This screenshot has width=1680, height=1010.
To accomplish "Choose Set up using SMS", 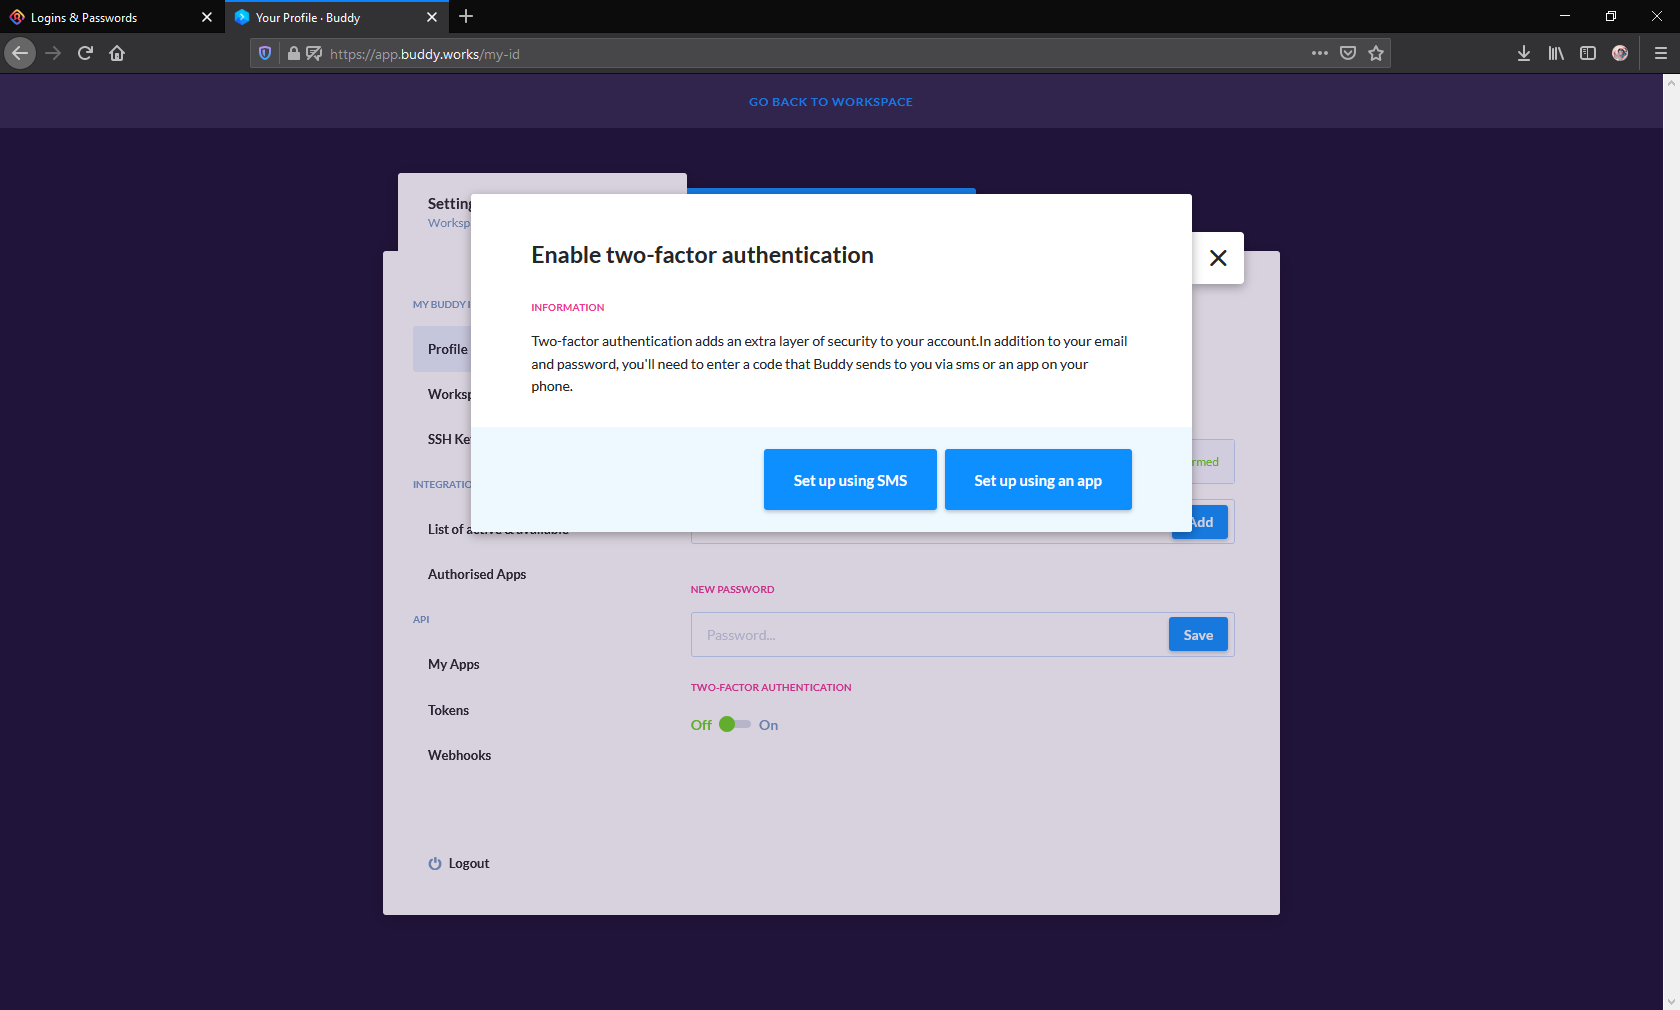I will 850,480.
